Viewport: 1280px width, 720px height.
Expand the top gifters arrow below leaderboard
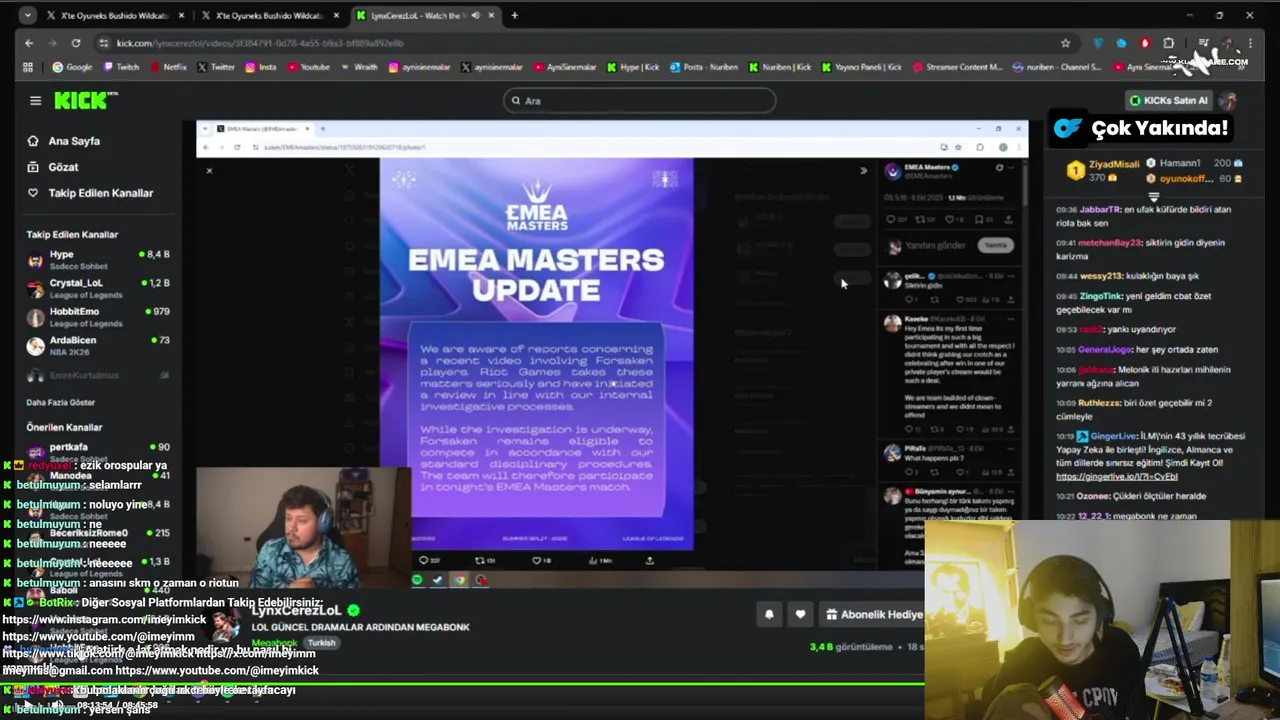[x=1153, y=196]
